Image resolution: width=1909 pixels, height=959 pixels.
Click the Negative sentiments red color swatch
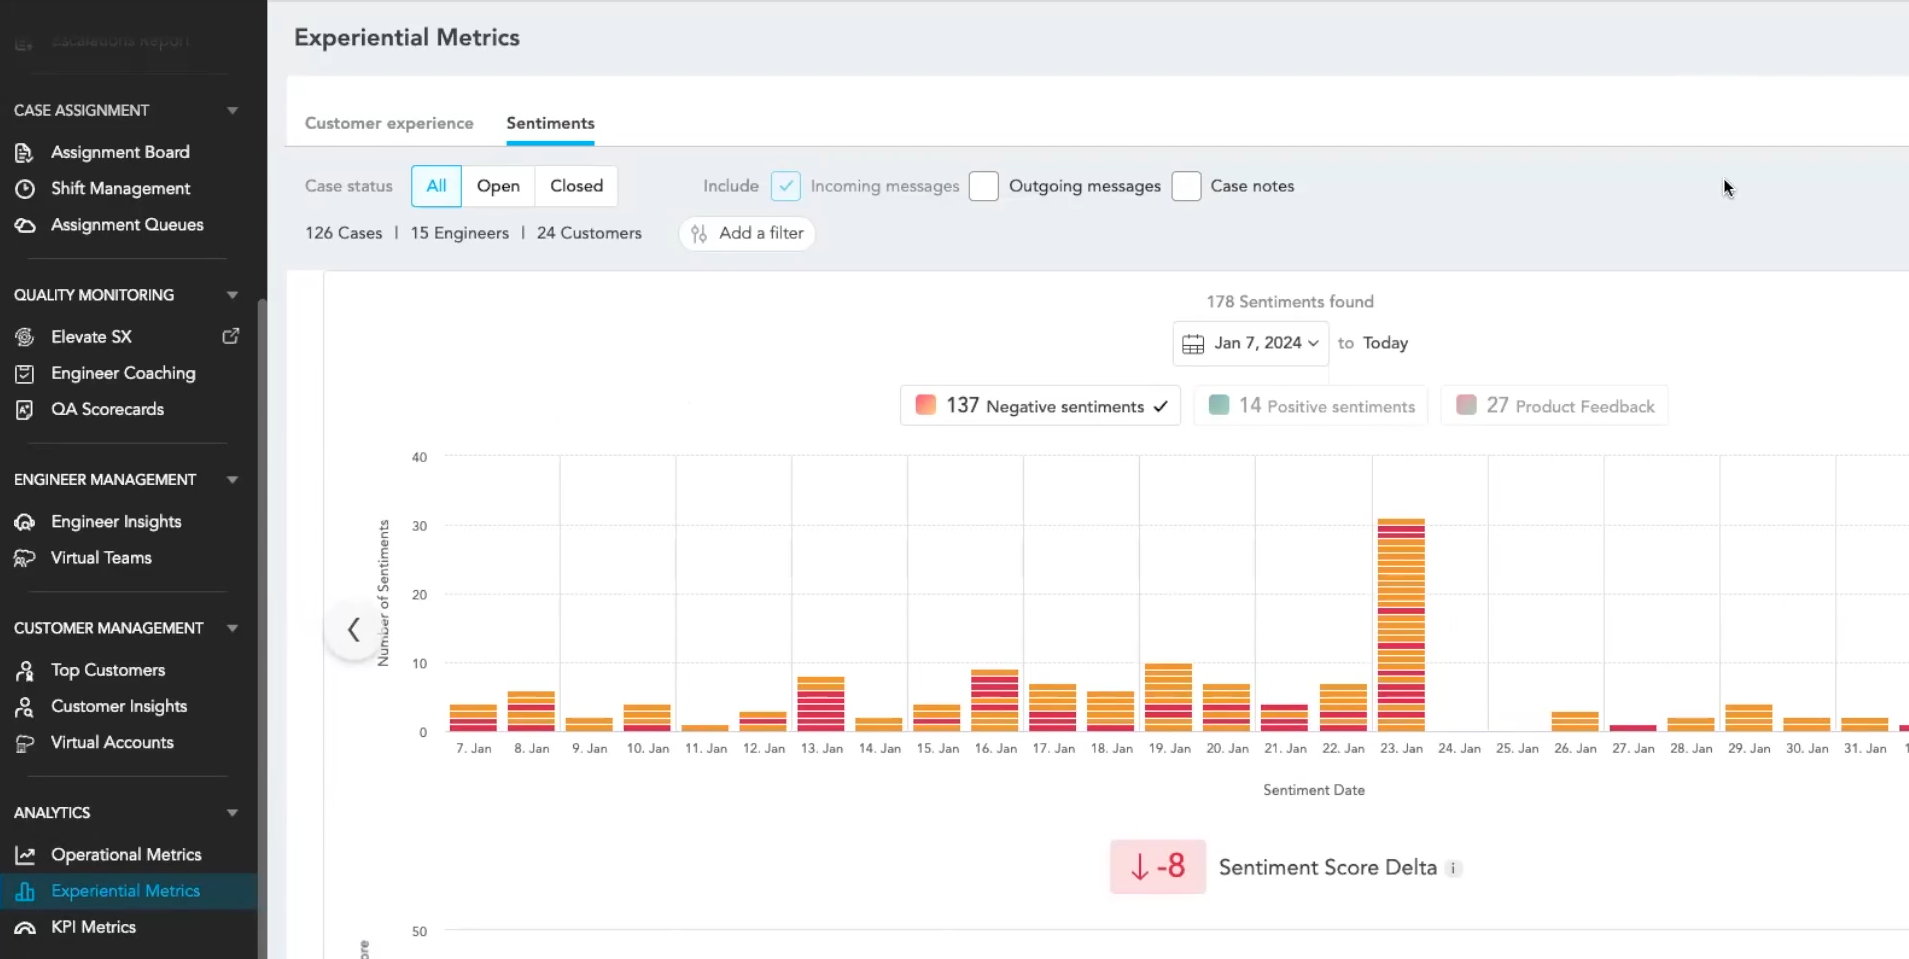(x=926, y=405)
